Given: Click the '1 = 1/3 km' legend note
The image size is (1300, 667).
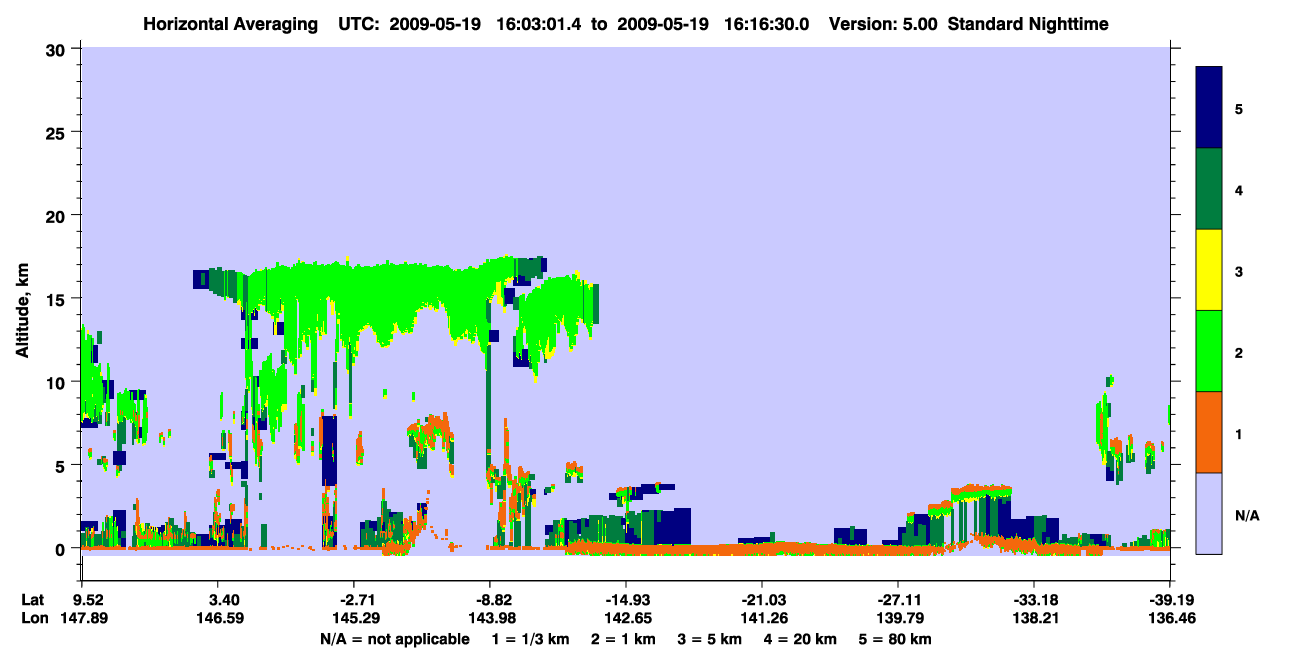Looking at the screenshot, I should coord(531,639).
